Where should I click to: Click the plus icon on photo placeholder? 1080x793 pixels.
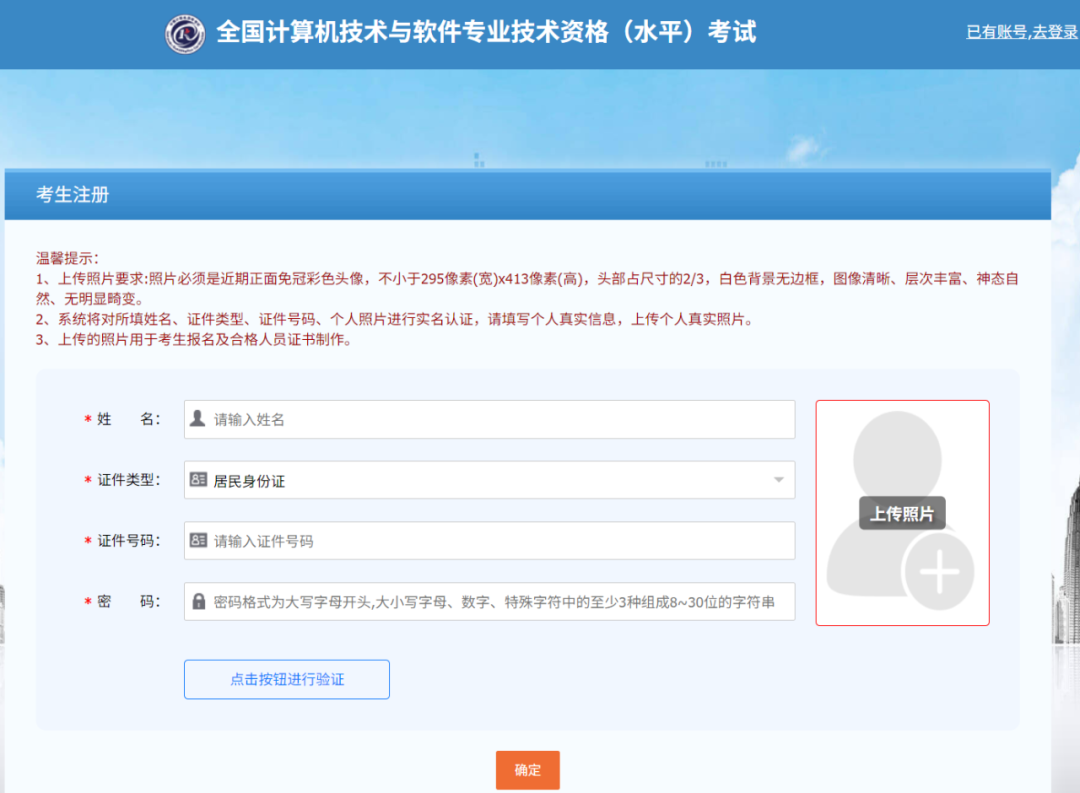(x=939, y=571)
